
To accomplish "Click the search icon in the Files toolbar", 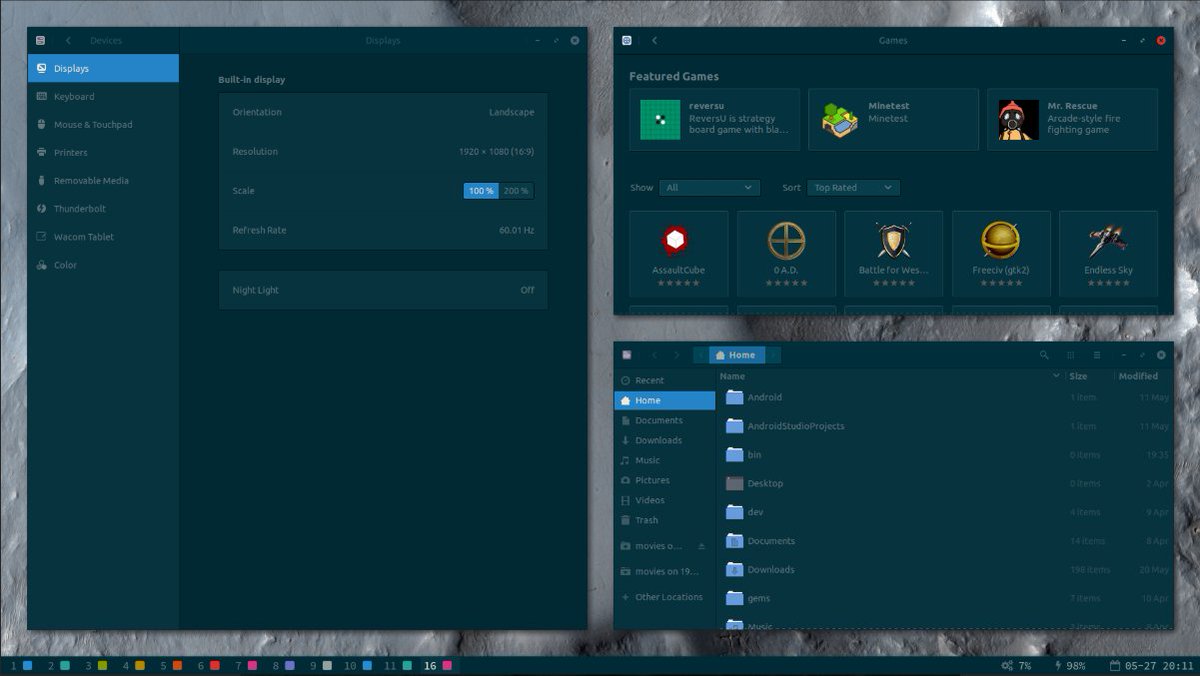I will click(x=1044, y=355).
